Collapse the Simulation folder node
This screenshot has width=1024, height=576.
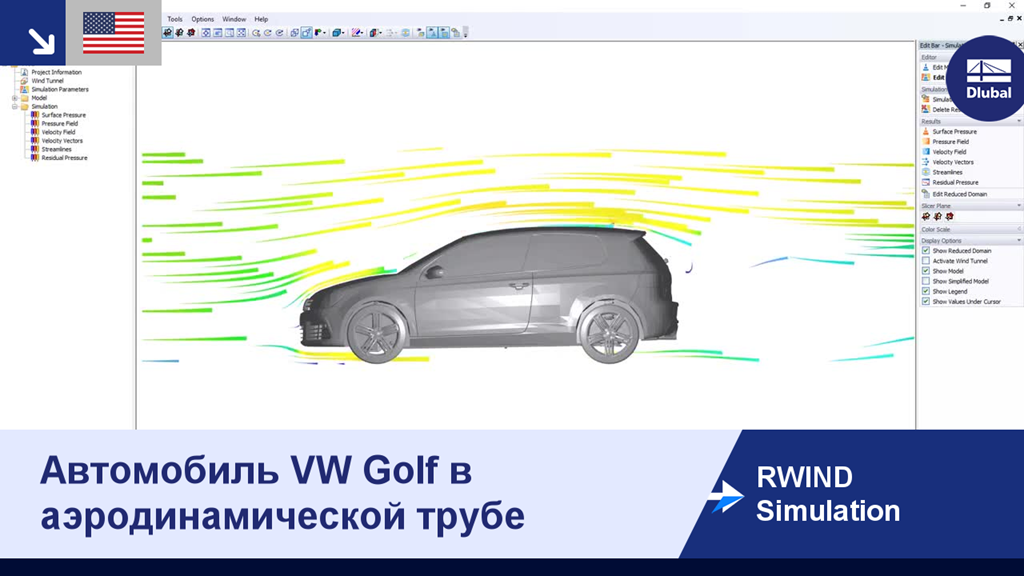[x=14, y=106]
